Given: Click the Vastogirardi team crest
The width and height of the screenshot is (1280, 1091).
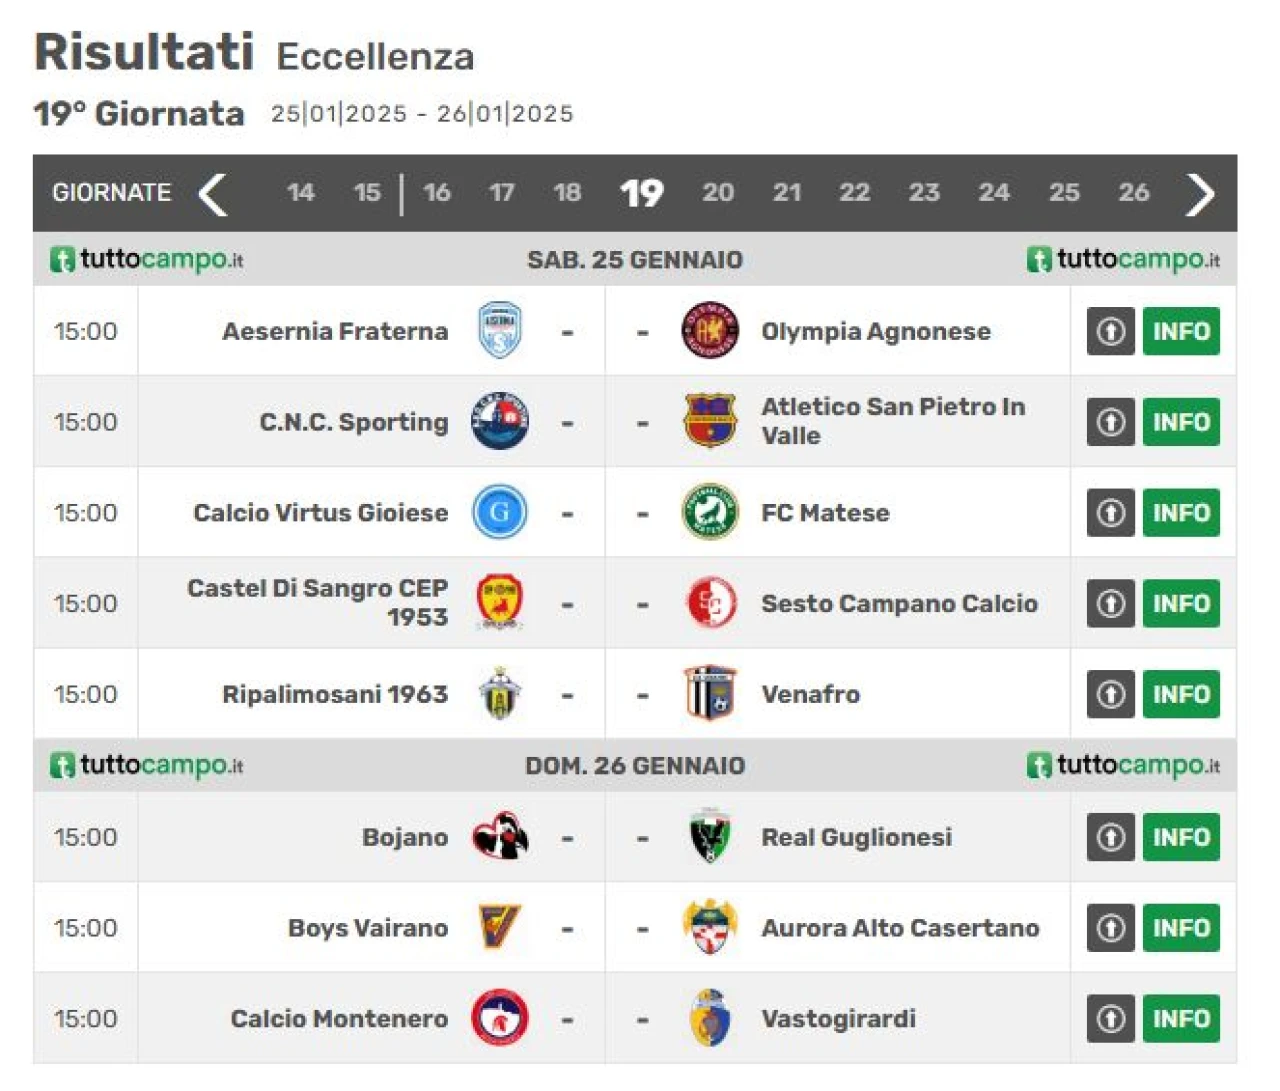Looking at the screenshot, I should 710,1018.
